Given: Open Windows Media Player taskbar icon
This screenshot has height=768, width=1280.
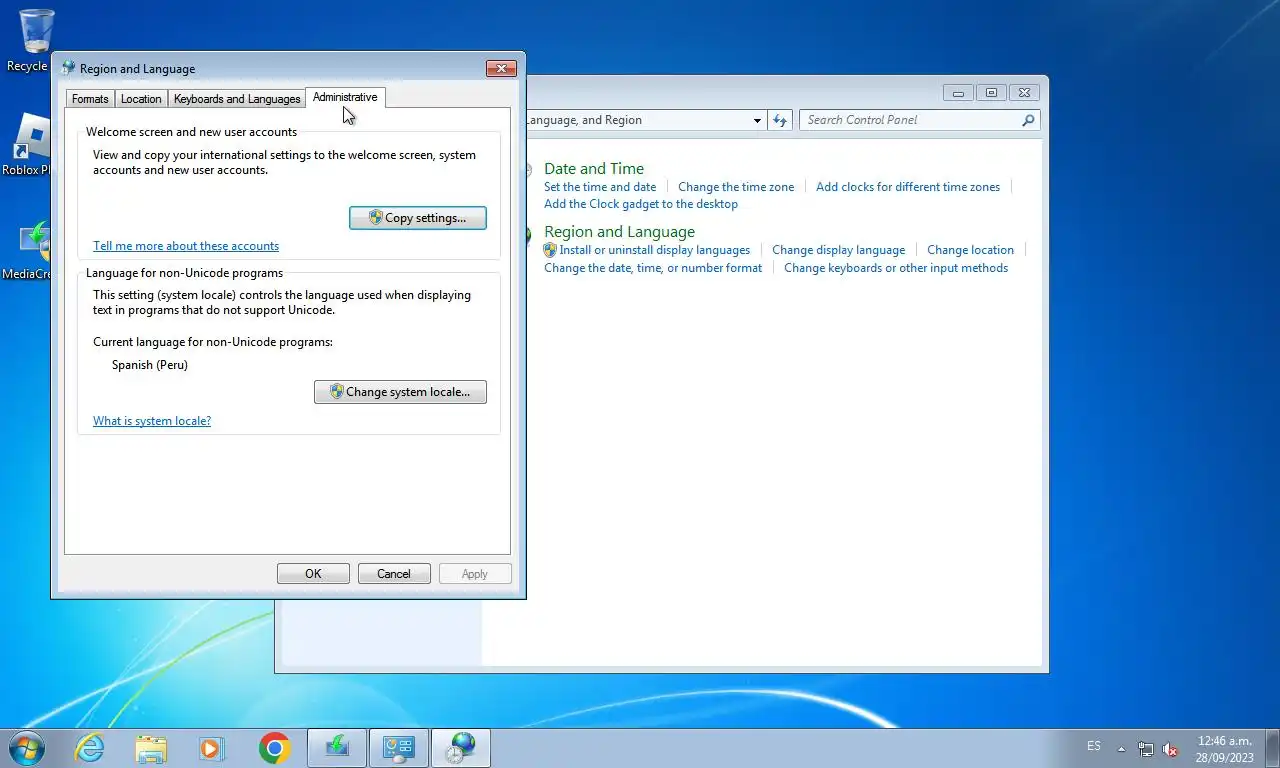Looking at the screenshot, I should coord(211,748).
